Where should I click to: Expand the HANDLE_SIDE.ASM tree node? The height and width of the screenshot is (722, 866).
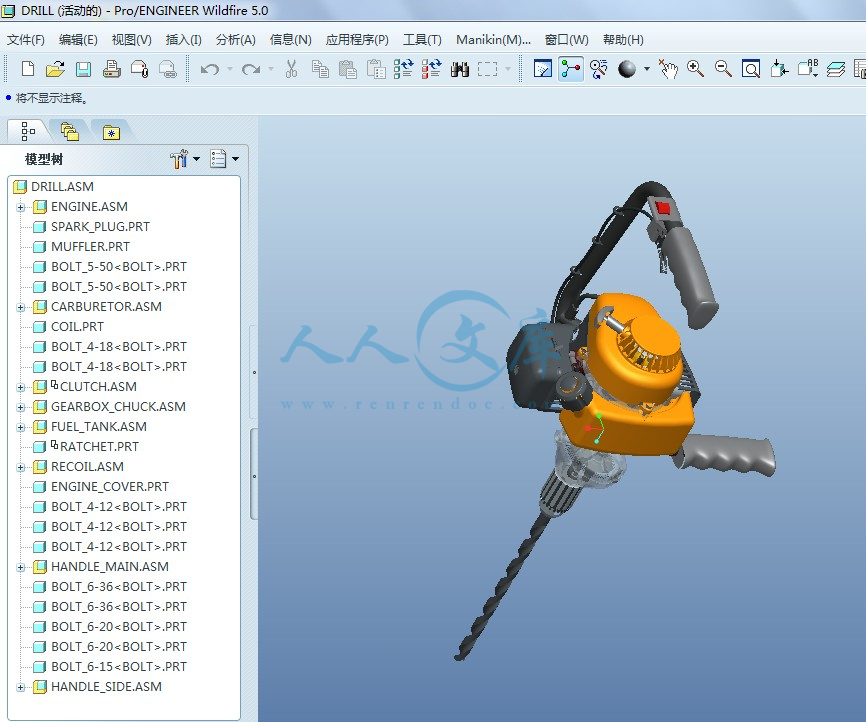pos(20,687)
